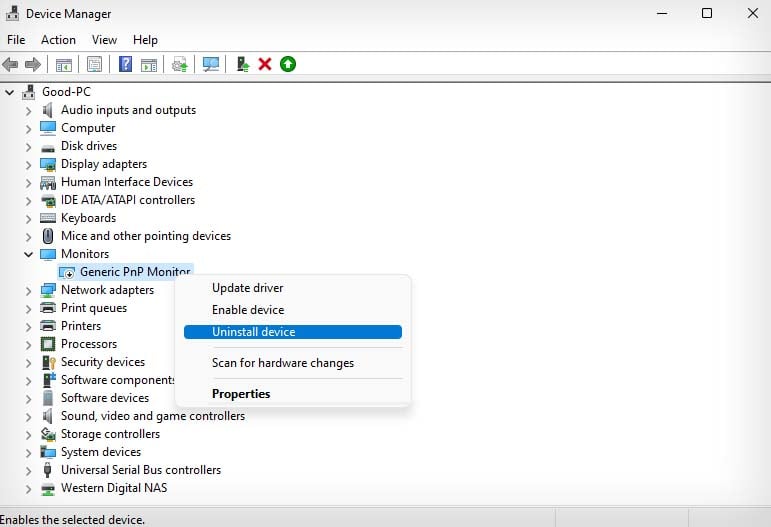Viewport: 771px width, 527px height.
Task: Select the Human Interface Devices label
Action: (127, 182)
